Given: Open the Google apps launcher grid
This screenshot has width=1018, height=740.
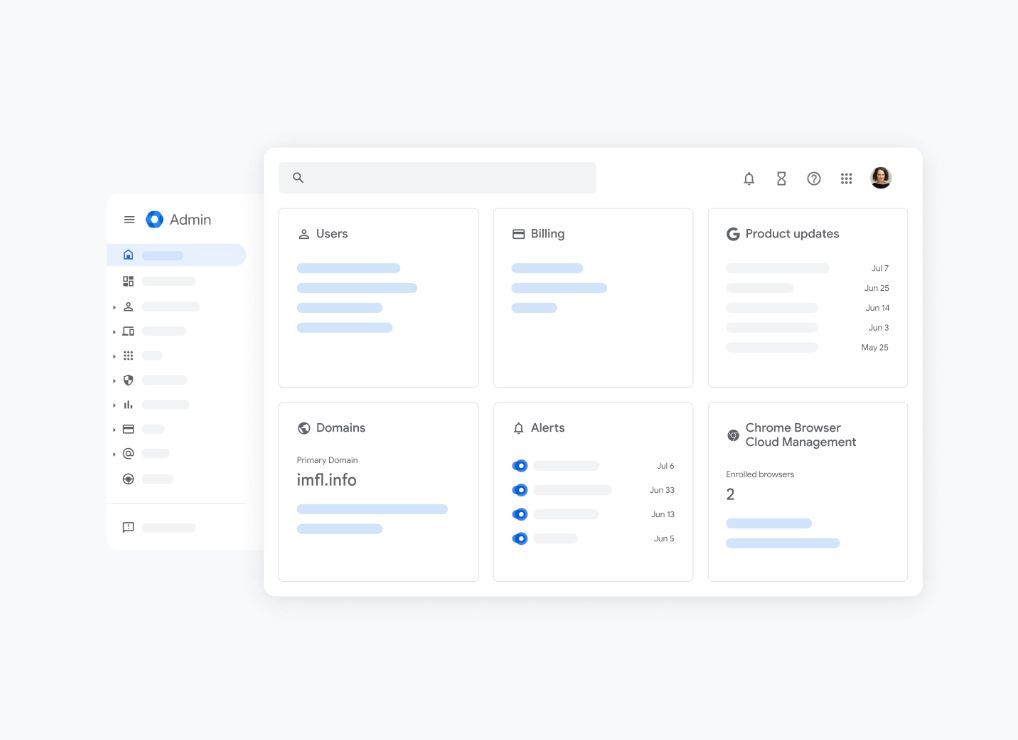Looking at the screenshot, I should pos(847,179).
